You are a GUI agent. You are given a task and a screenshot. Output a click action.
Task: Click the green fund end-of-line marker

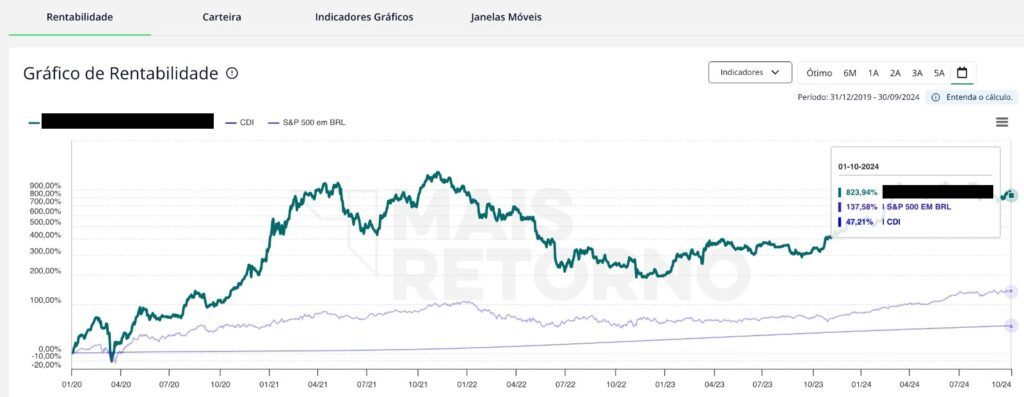(x=1011, y=195)
